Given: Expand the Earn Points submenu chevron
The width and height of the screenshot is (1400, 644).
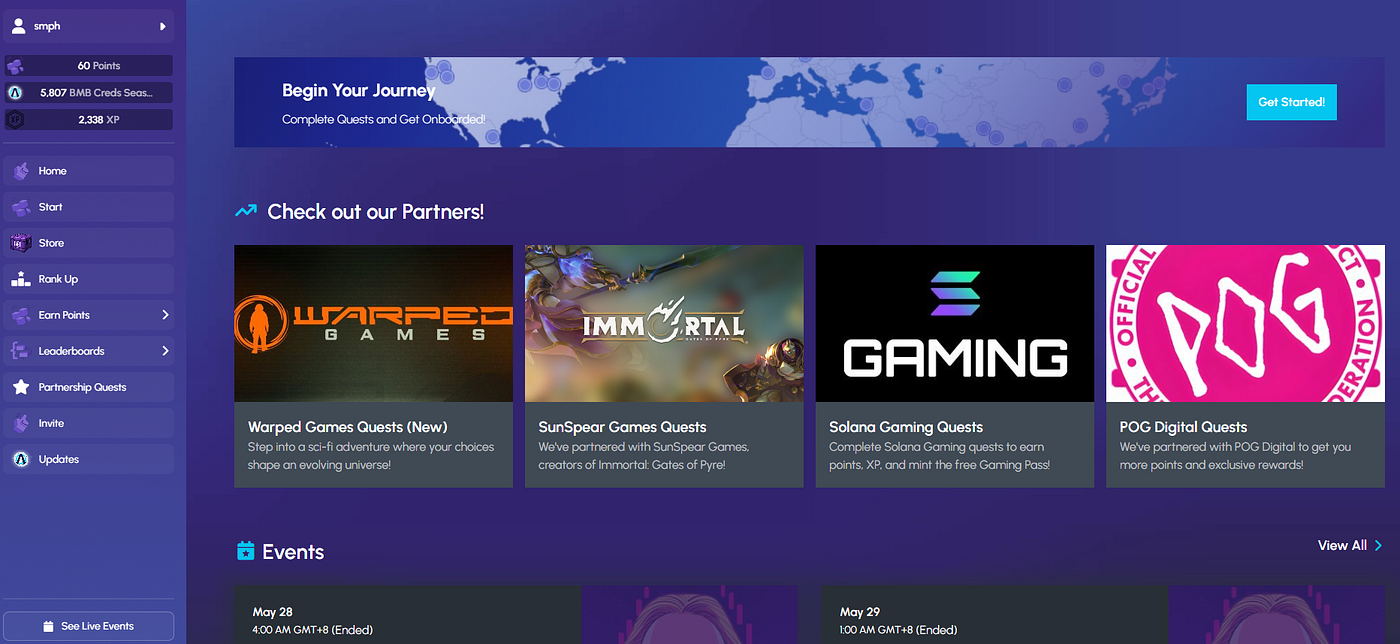Looking at the screenshot, I should (x=165, y=315).
